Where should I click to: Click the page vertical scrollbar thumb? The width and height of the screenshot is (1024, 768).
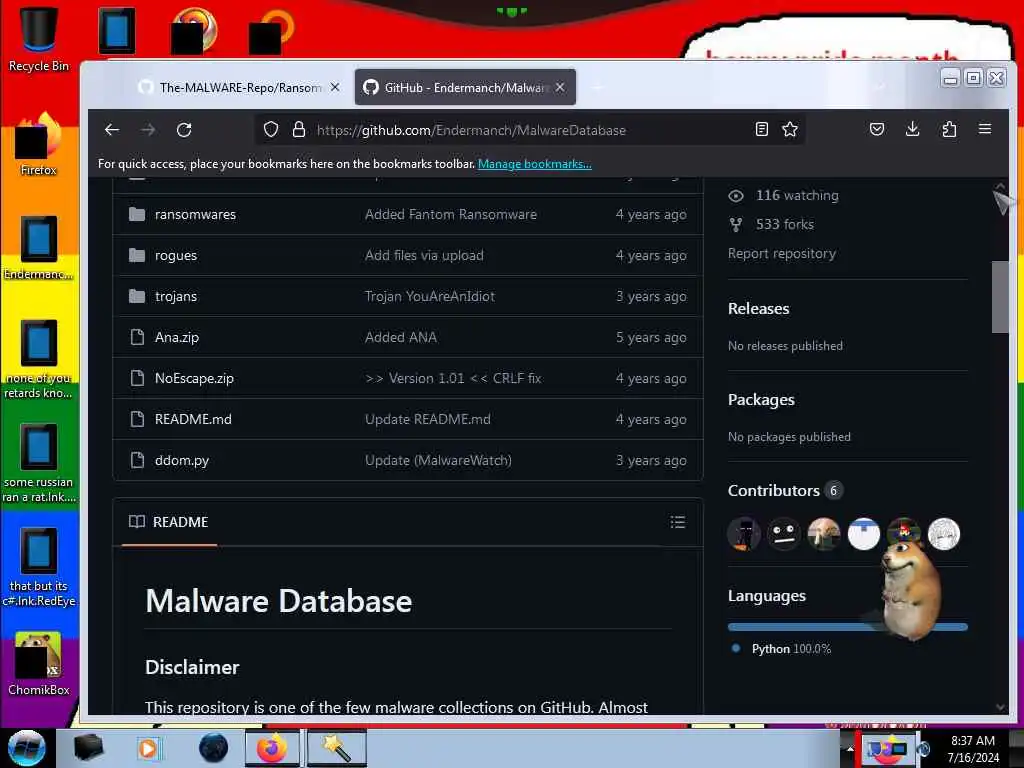tap(1000, 297)
